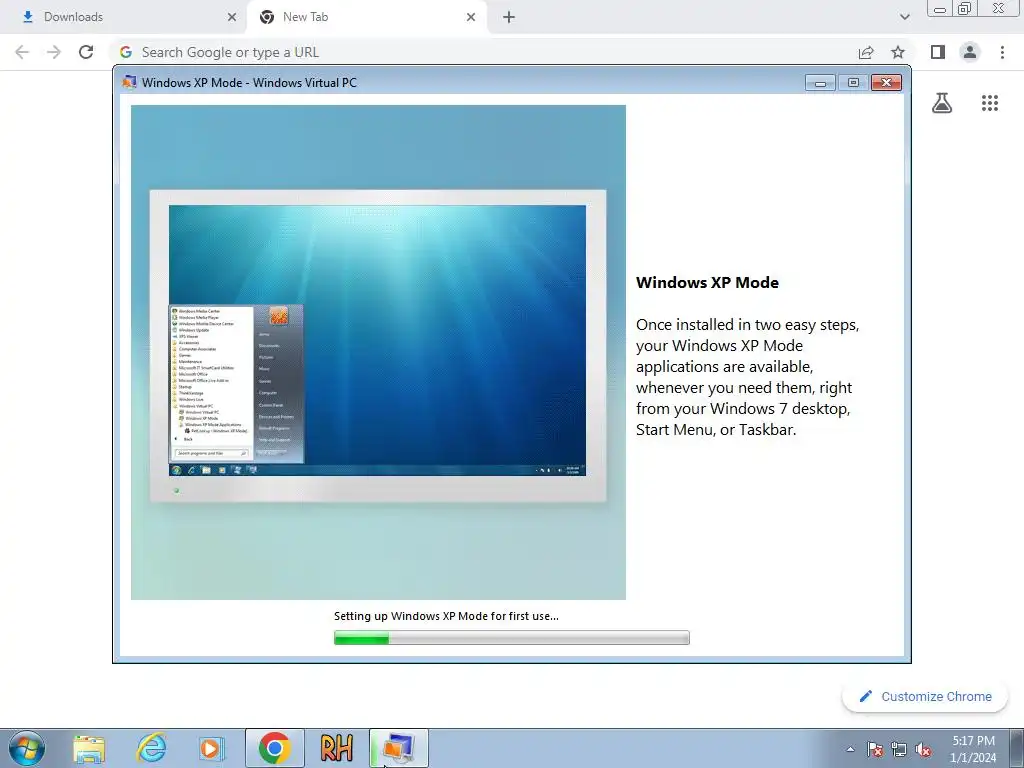The width and height of the screenshot is (1024, 768).
Task: Switch to the Downloads tab
Action: [x=124, y=17]
